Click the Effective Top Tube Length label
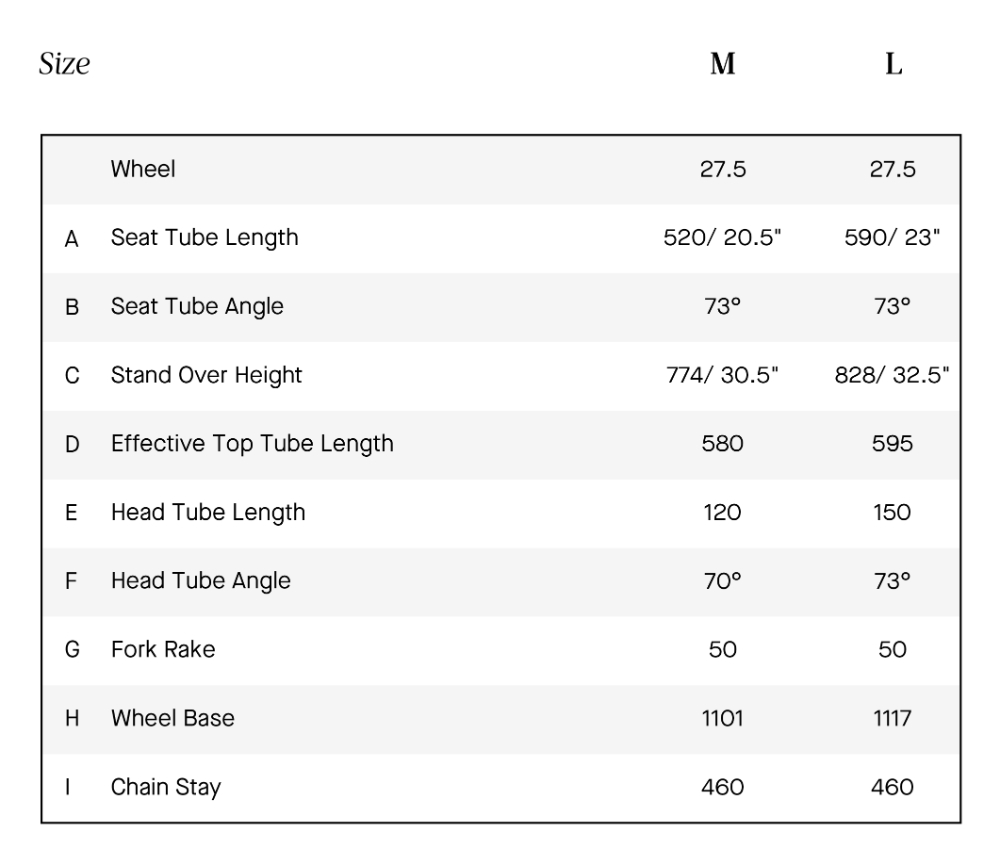Image resolution: width=1000 pixels, height=865 pixels. click(252, 443)
